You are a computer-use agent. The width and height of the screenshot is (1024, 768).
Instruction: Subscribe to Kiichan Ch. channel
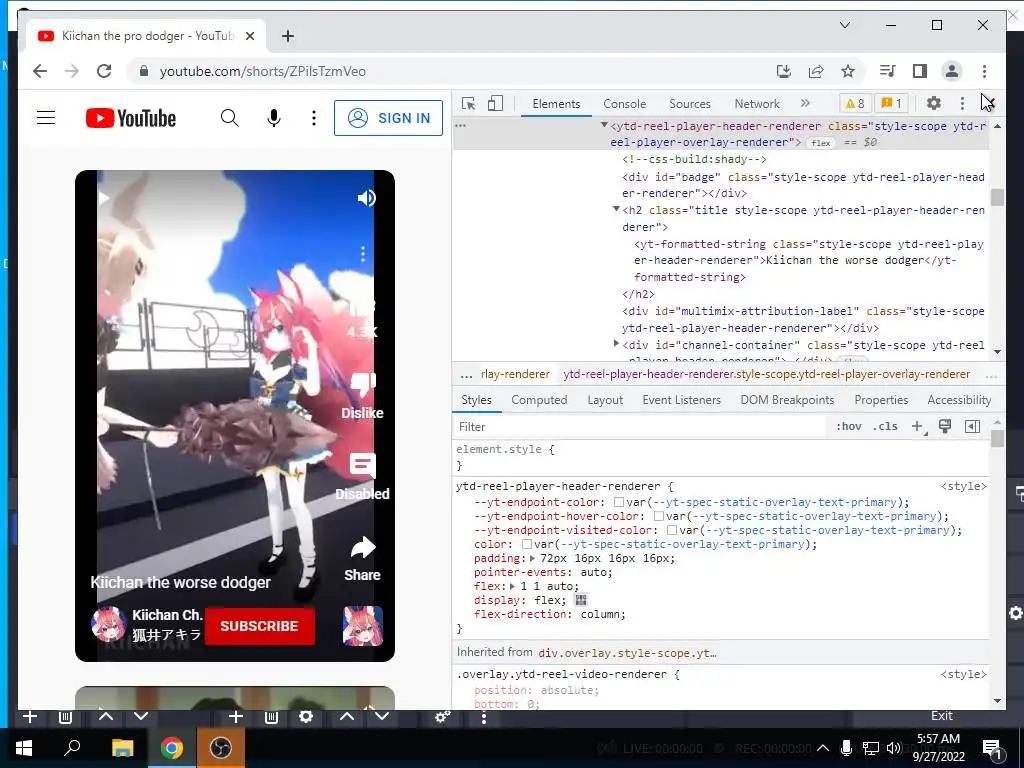click(260, 626)
